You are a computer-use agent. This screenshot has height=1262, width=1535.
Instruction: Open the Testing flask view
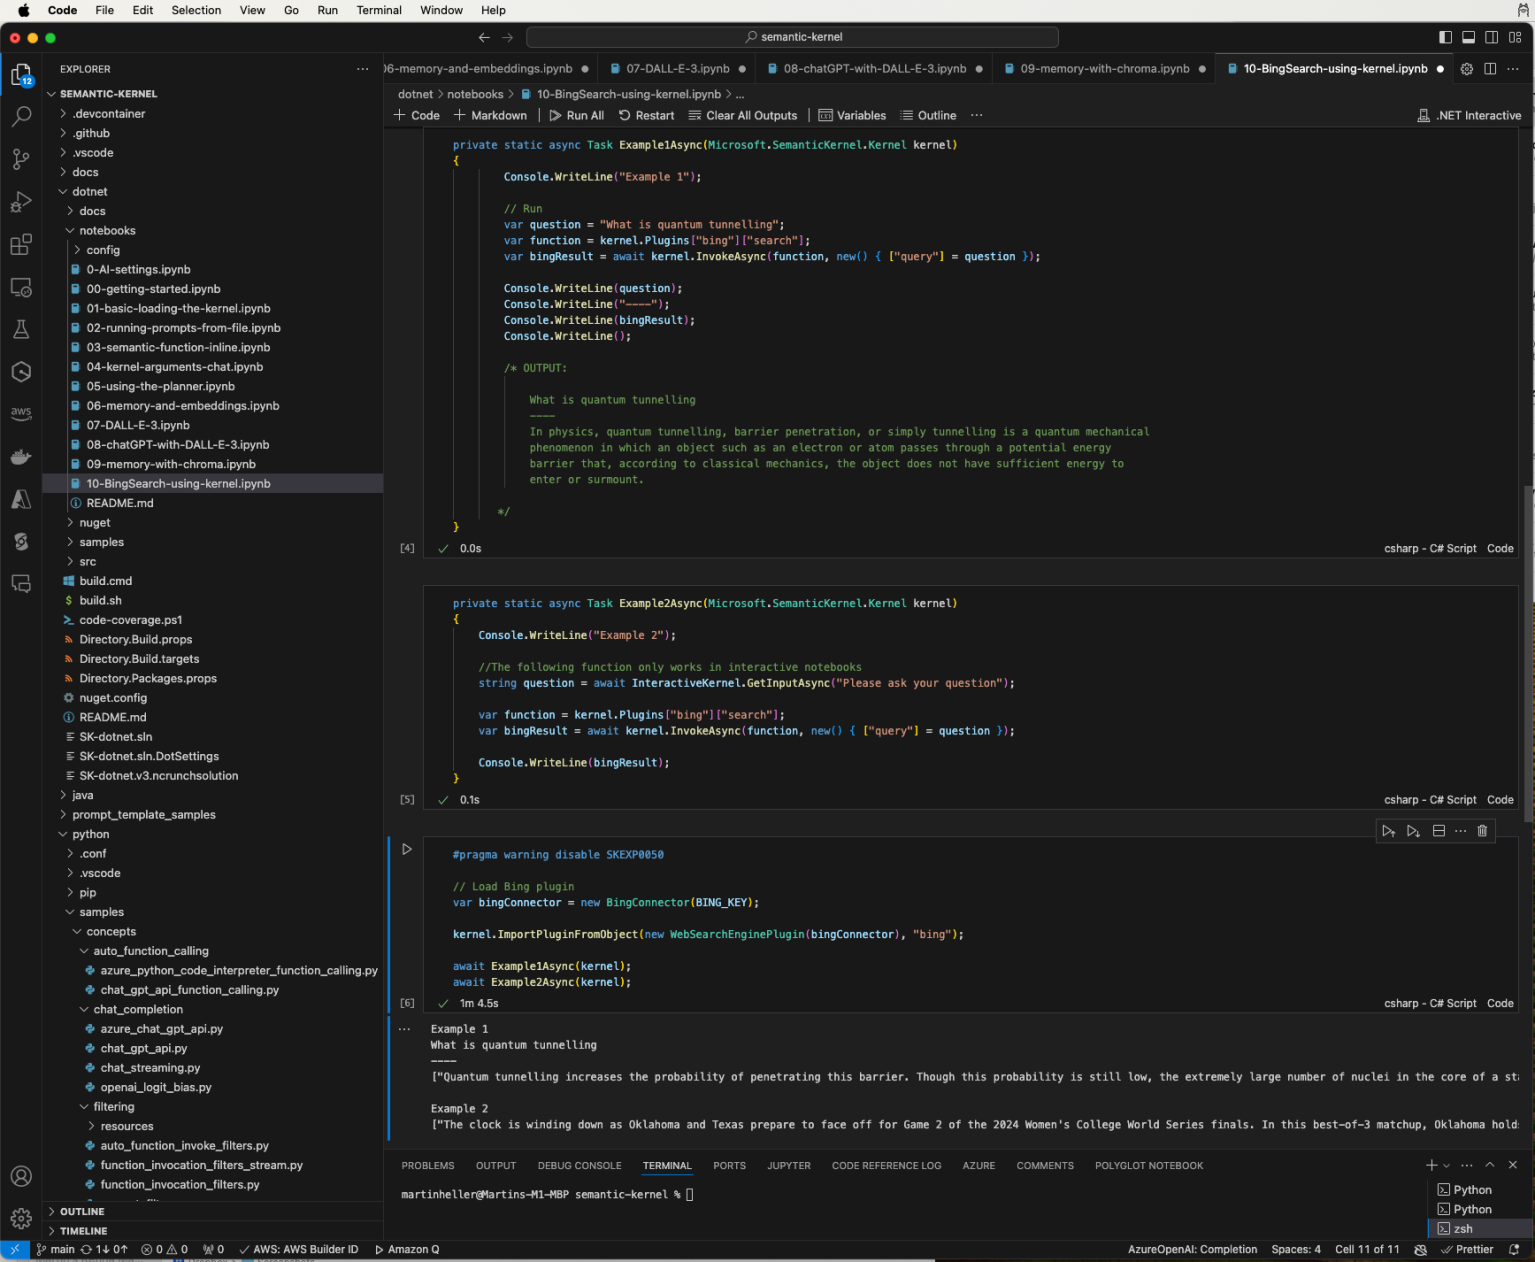click(x=21, y=329)
